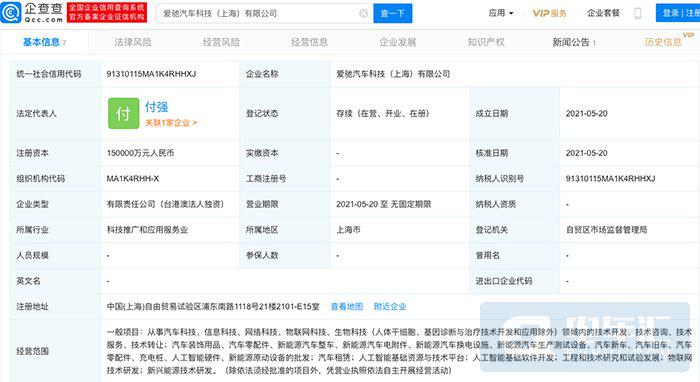Click the 统一社会信用代码 label
This screenshot has height=382, width=700.
click(49, 74)
